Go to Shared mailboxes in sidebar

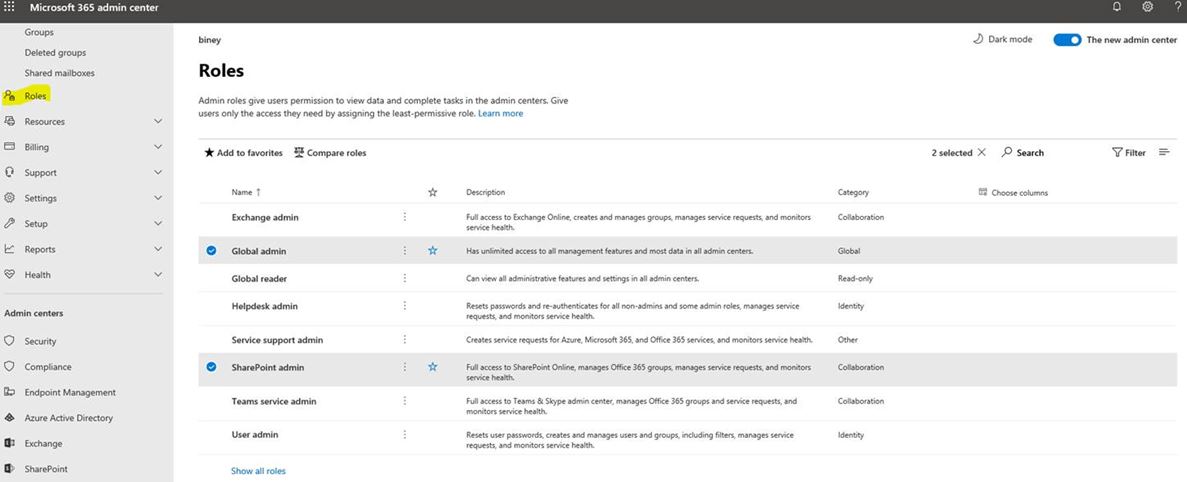(x=60, y=73)
